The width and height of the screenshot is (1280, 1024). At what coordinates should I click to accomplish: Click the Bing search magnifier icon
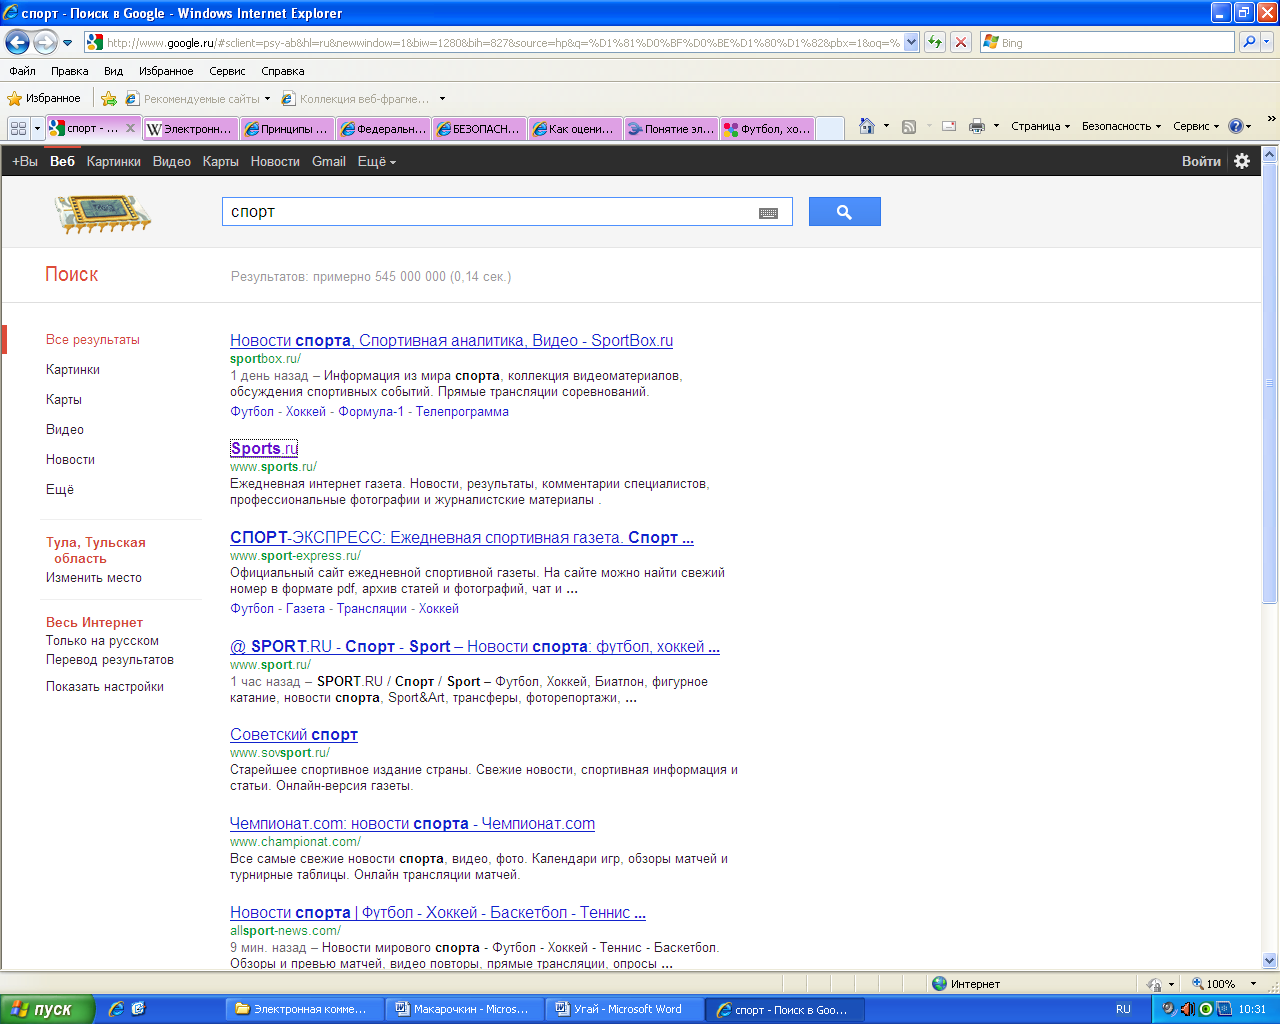[1249, 42]
